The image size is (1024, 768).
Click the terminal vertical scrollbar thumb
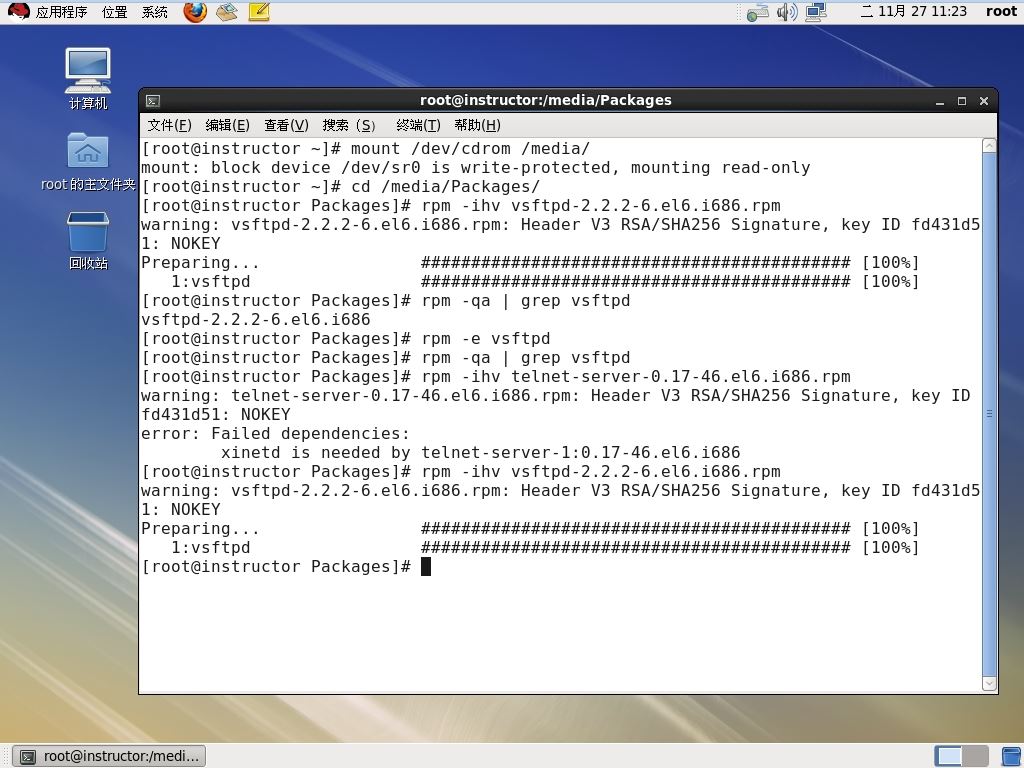989,415
